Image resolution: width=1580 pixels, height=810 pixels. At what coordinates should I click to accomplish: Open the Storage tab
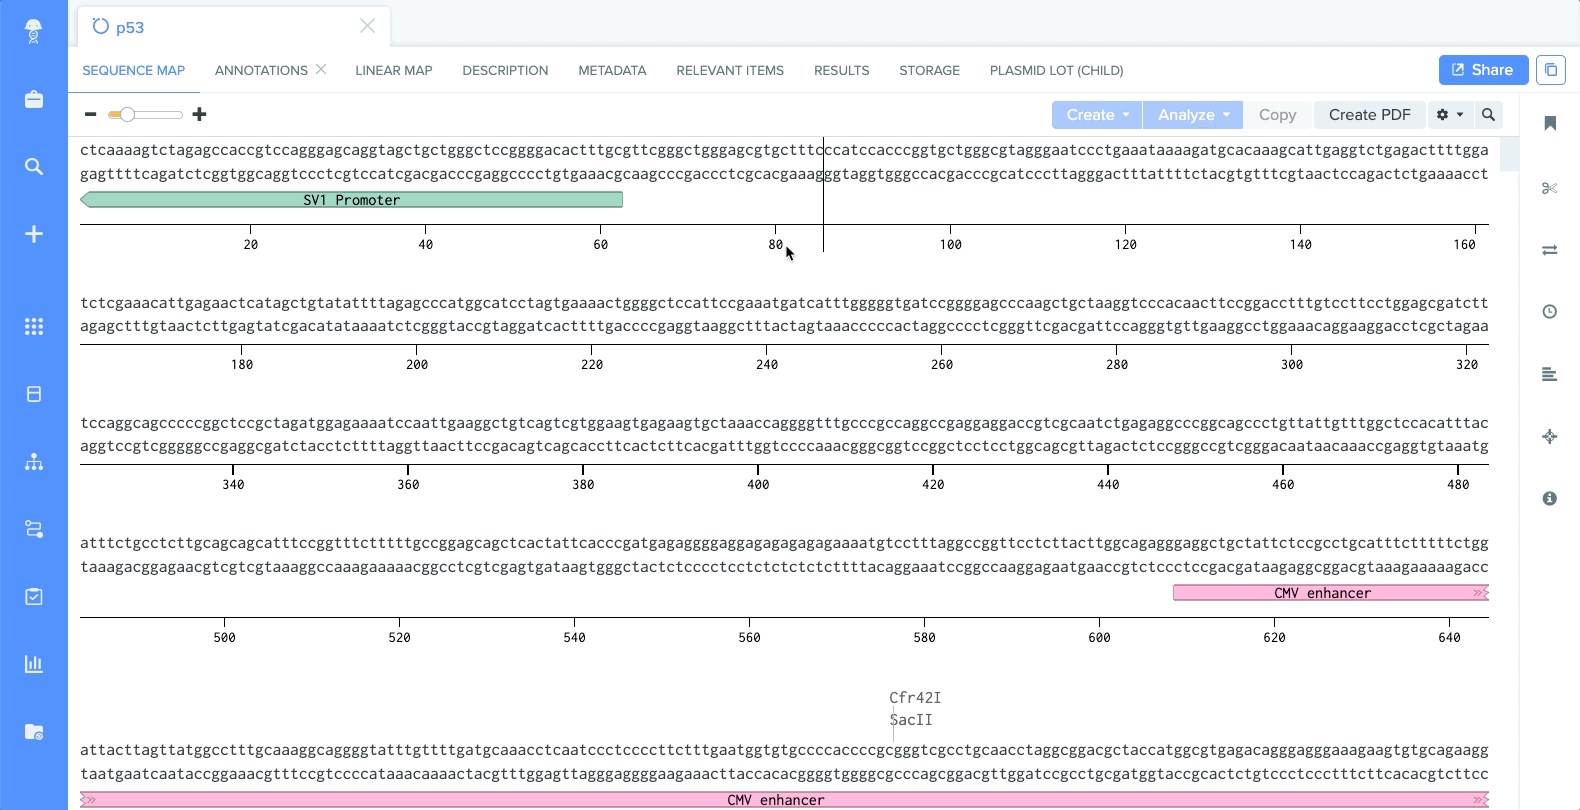click(929, 70)
